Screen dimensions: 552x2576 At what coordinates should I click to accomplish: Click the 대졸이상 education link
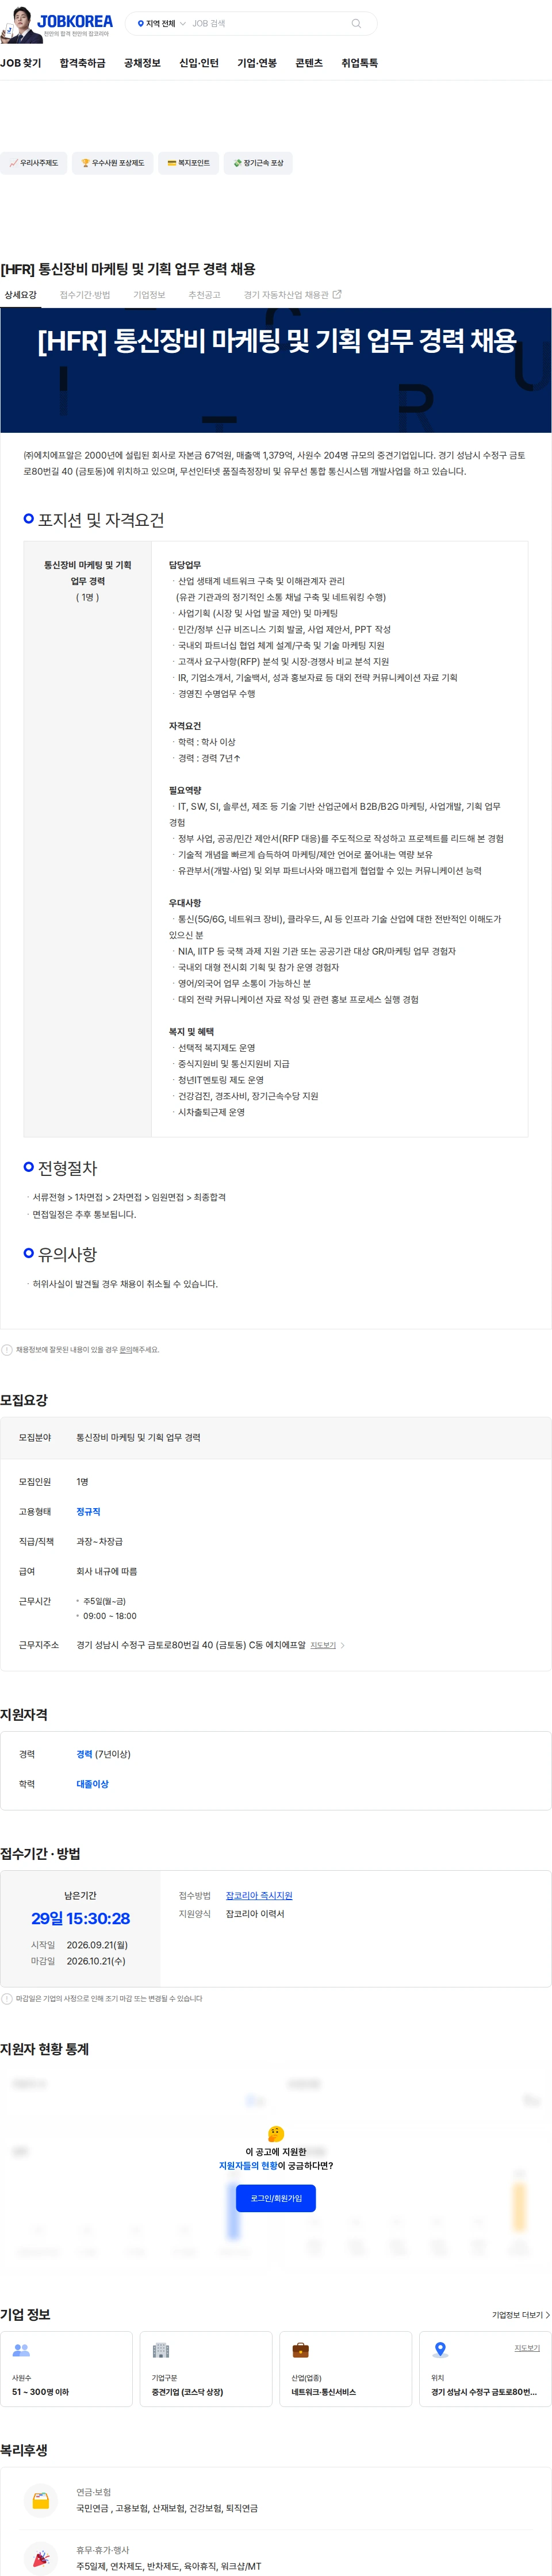92,1784
